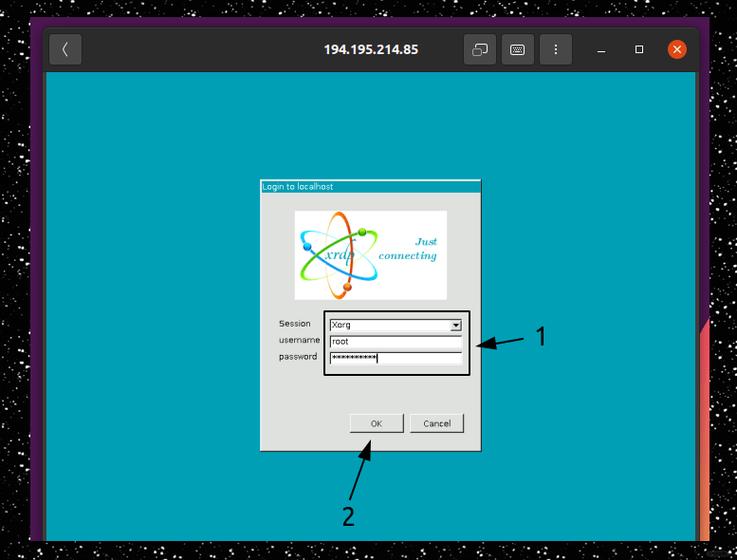
Task: Expand the Session dropdown arrow
Action: (455, 325)
